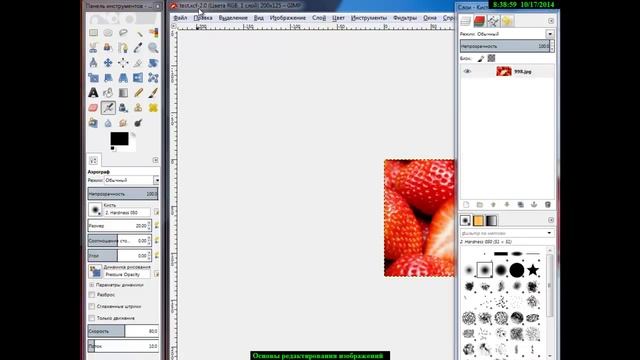Select the Cage Transform tool
640x360 pixels.
(x=153, y=78)
